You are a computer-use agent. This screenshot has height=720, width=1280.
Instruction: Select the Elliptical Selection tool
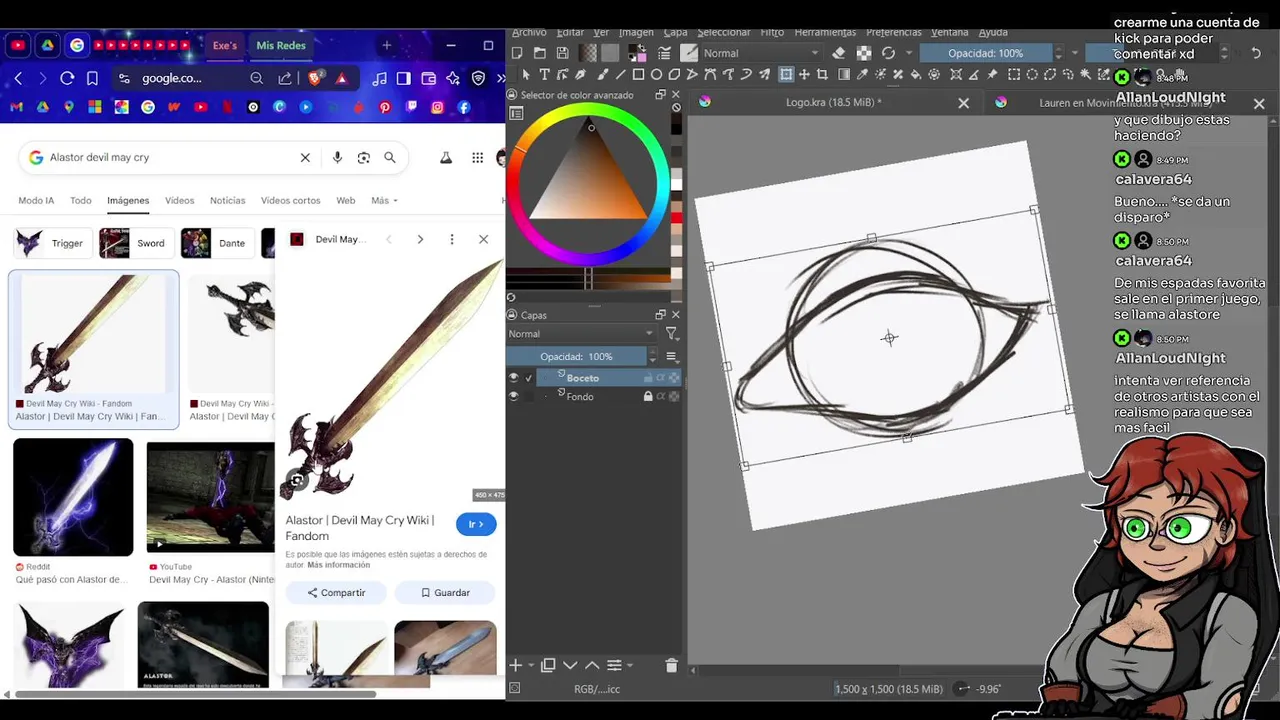1031,74
